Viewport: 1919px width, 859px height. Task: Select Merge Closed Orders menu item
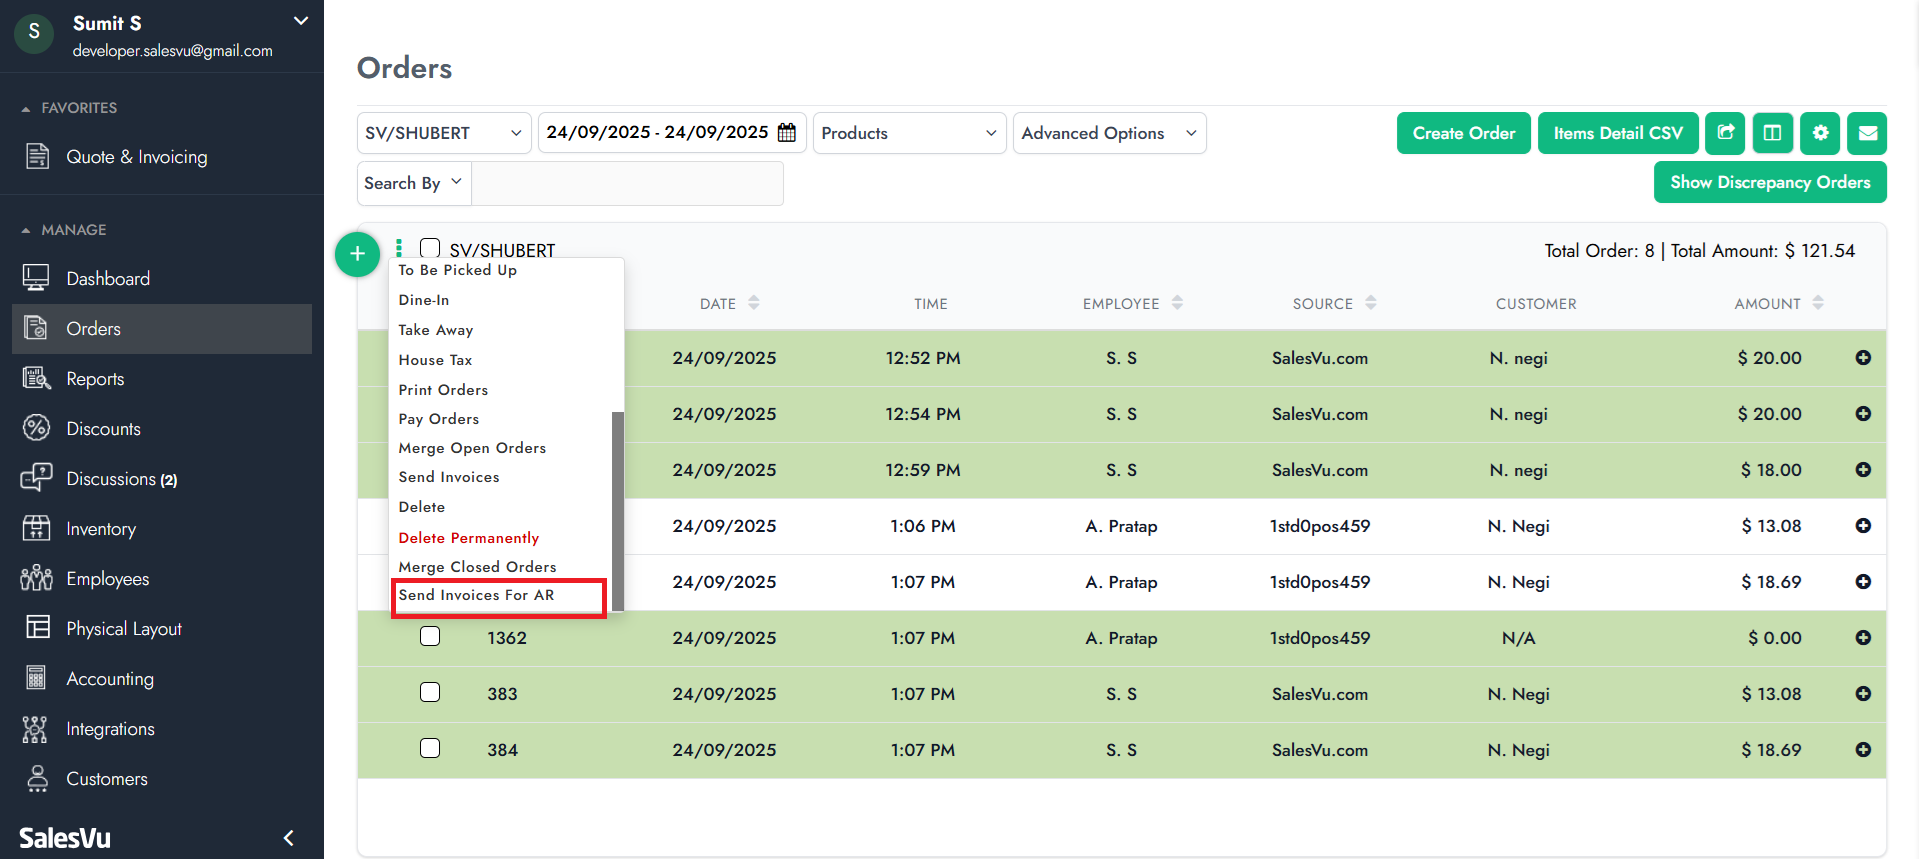pyautogui.click(x=477, y=567)
